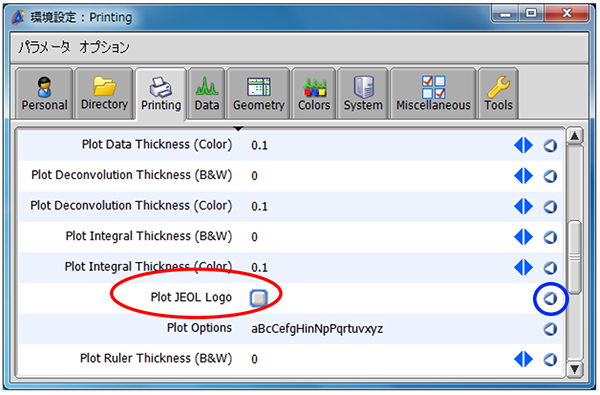The width and height of the screenshot is (600, 395).
Task: Go to the System tab
Action: 363,94
